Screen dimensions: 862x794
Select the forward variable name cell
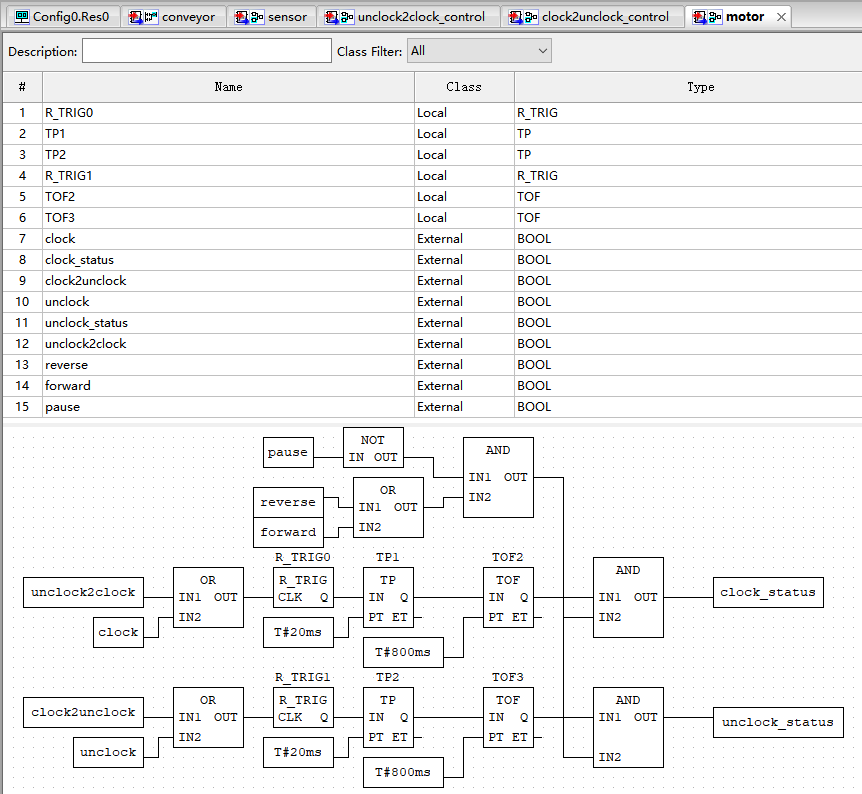[x=228, y=385]
